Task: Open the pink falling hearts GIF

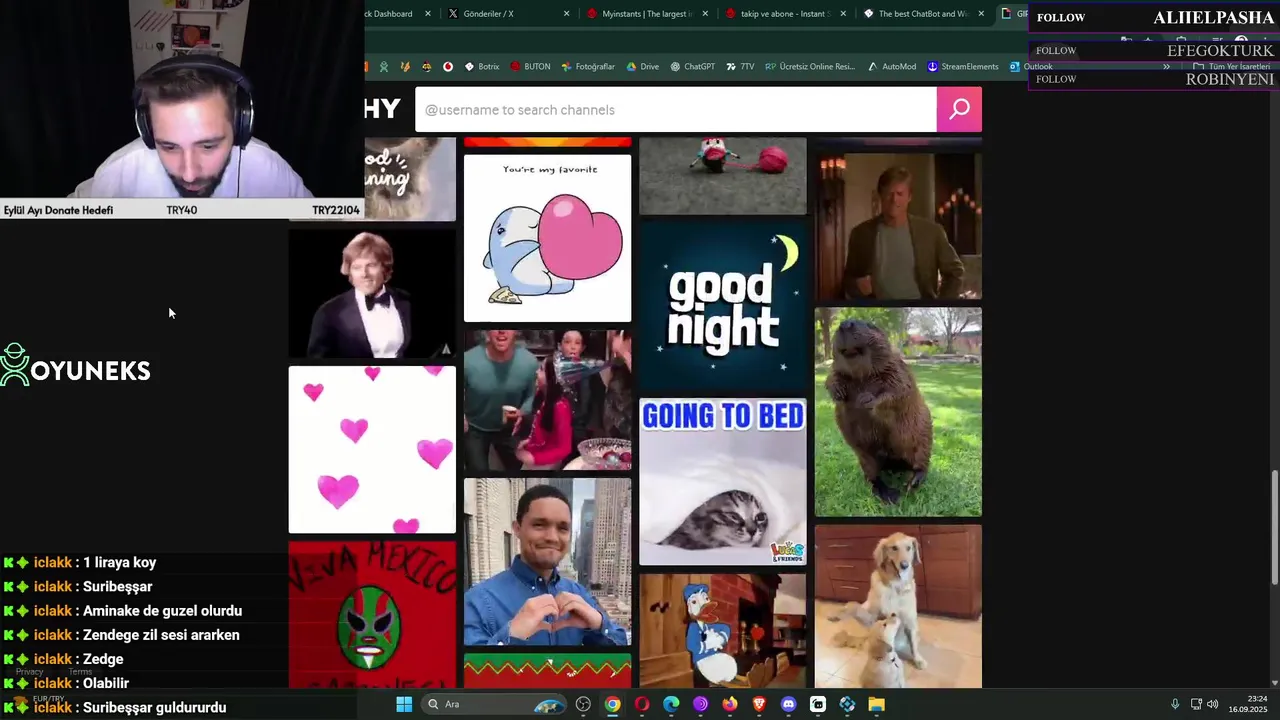Action: (372, 449)
